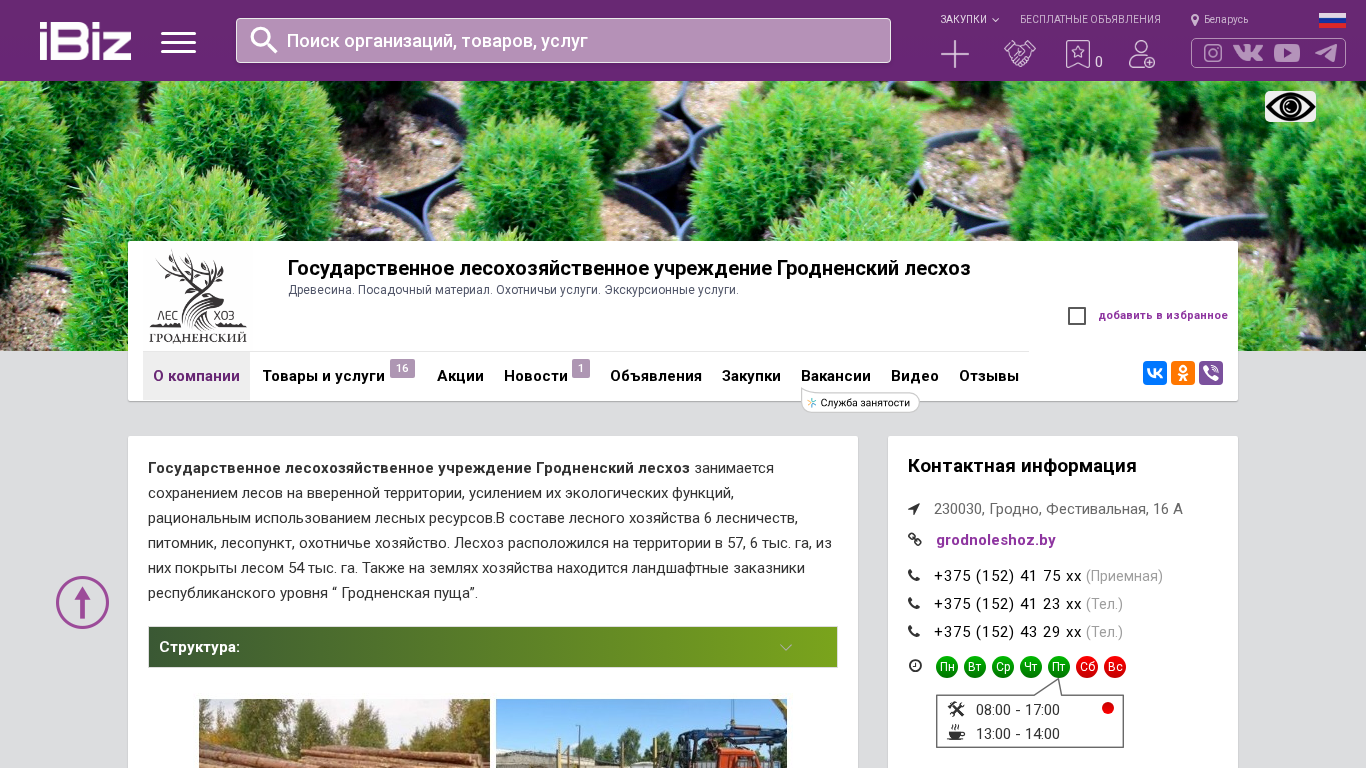Screen dimensions: 1366x768
Task: Click the plus add icon in header
Action: click(955, 54)
